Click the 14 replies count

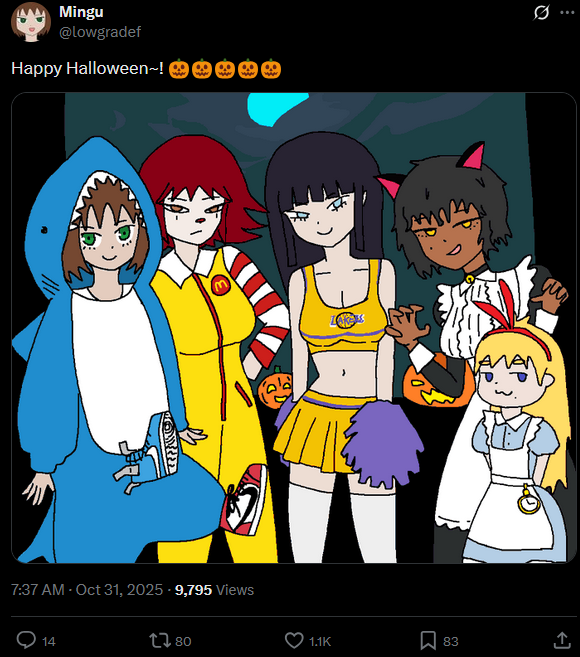click(x=49, y=641)
